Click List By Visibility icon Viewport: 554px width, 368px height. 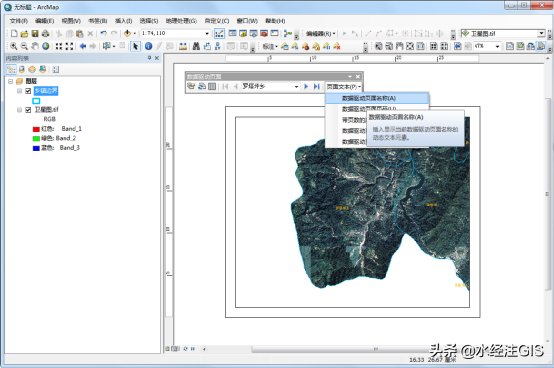(32, 70)
